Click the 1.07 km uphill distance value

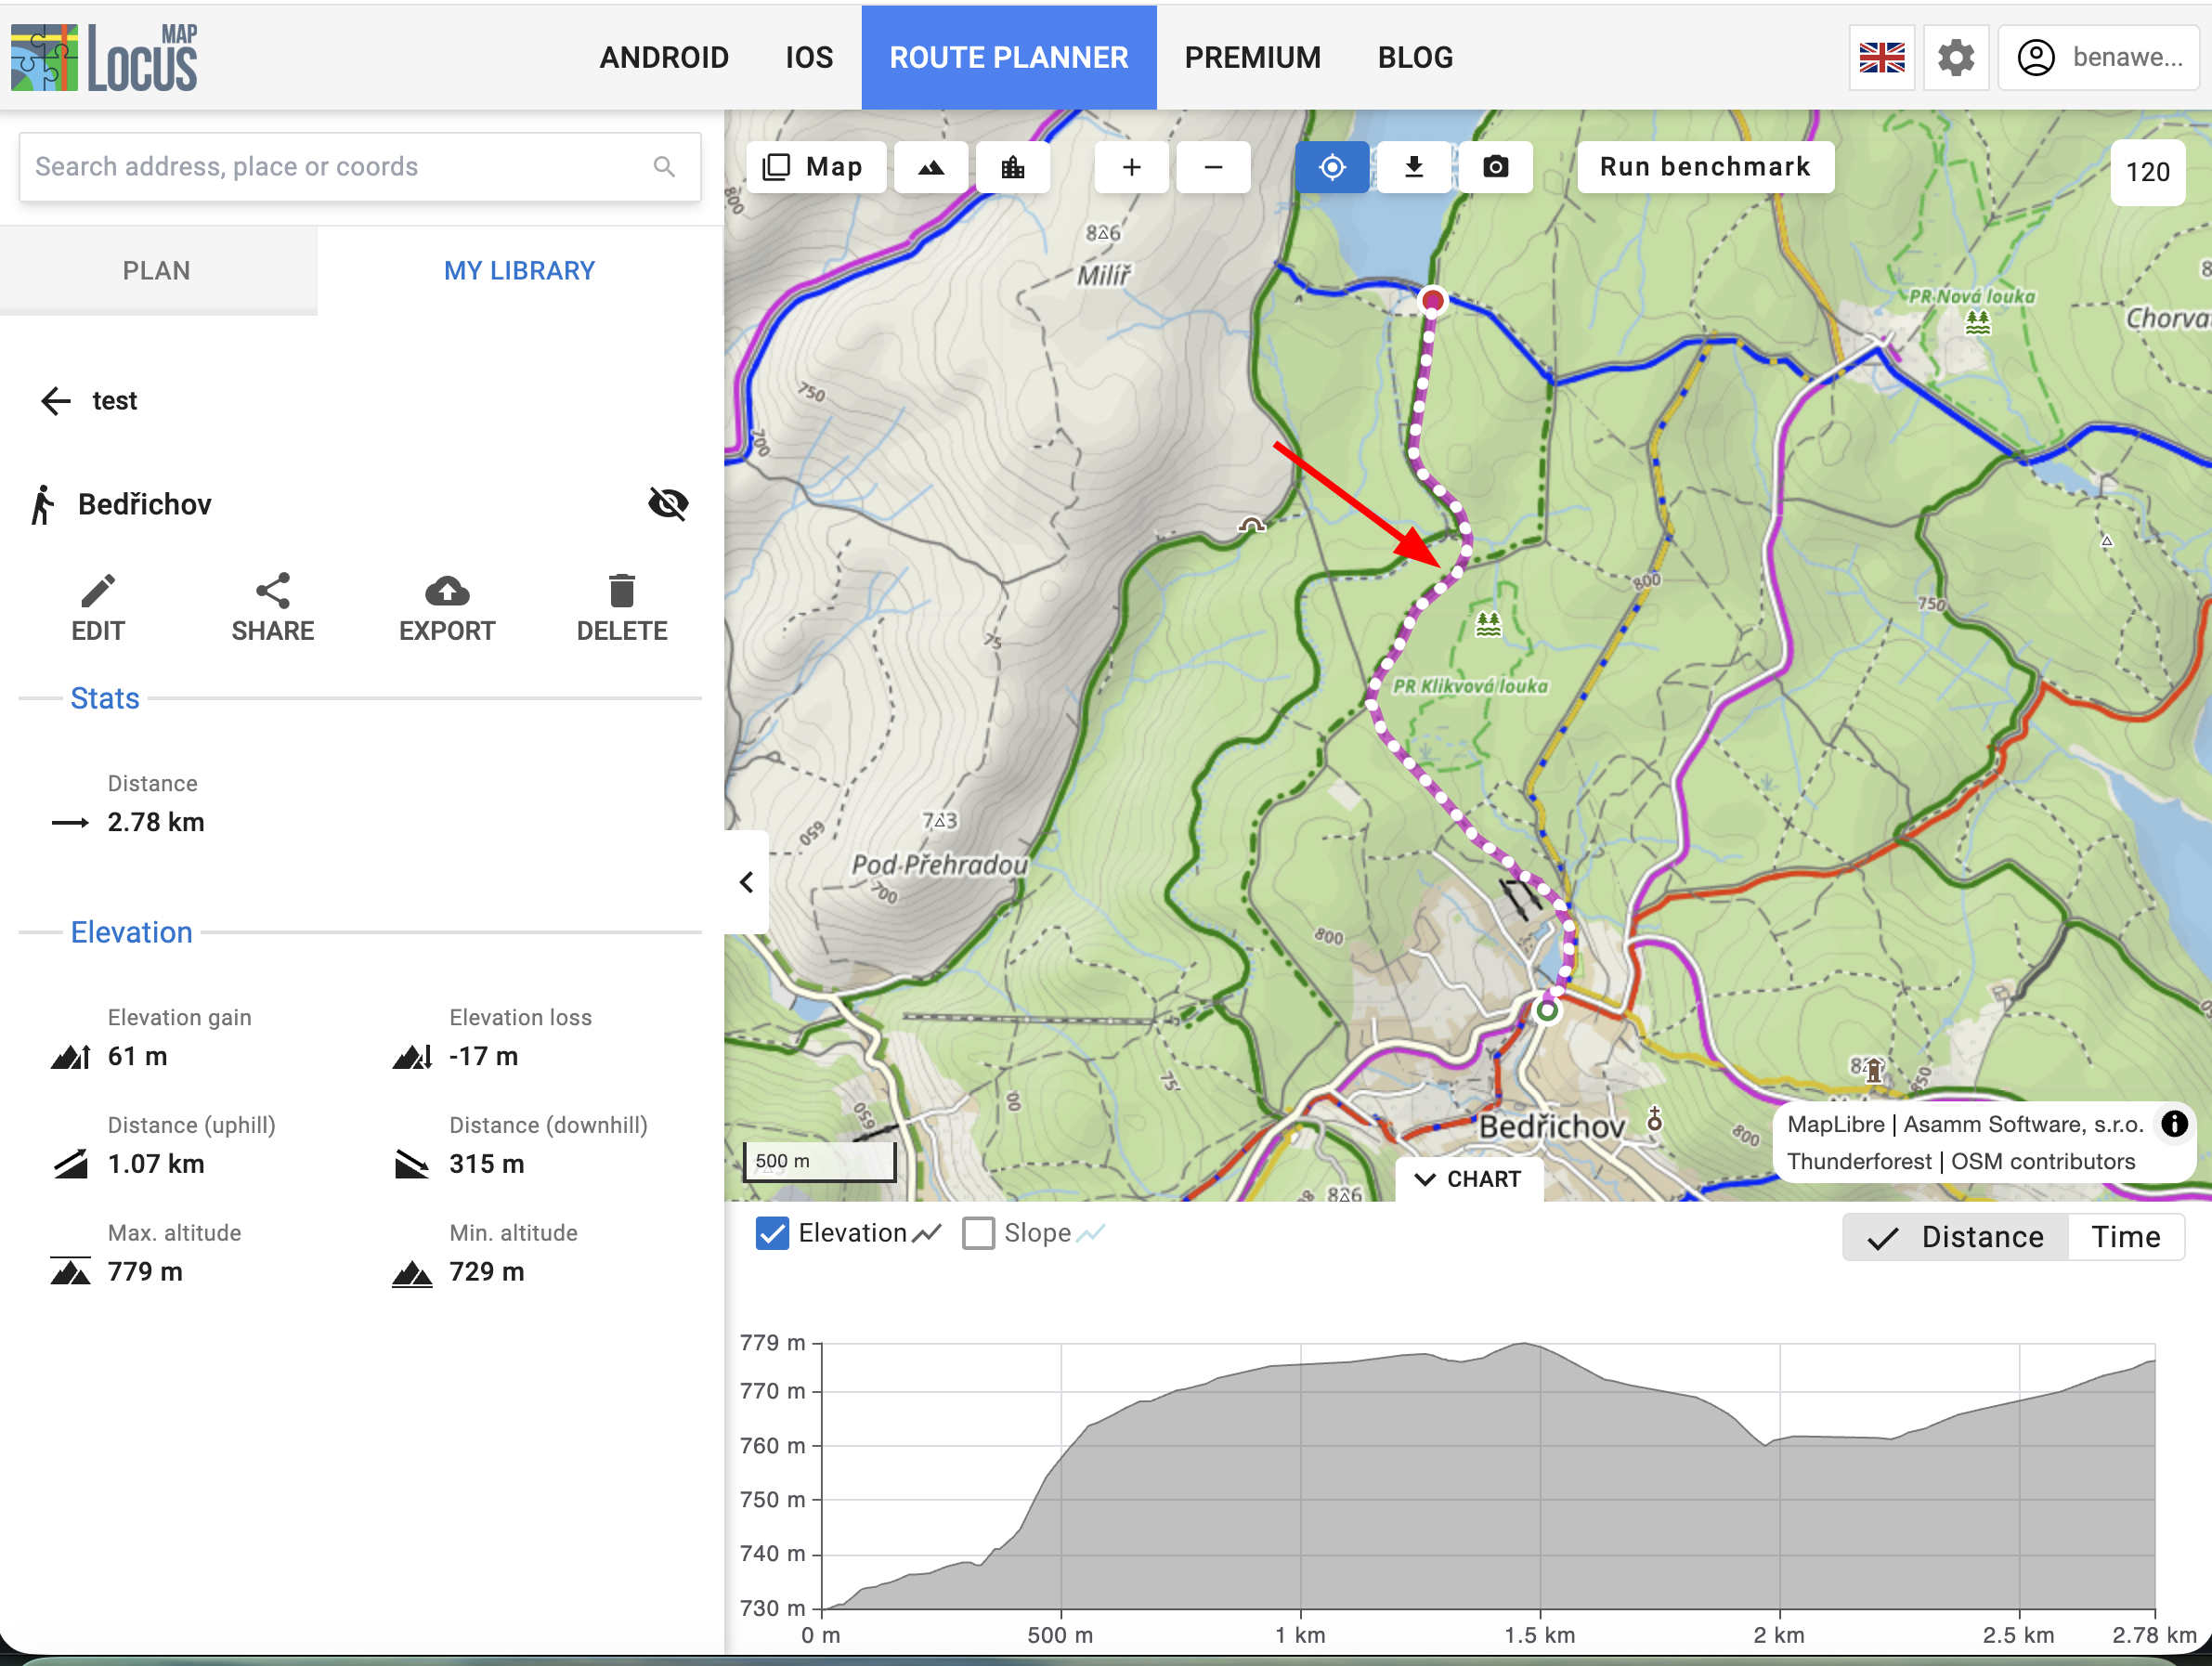[156, 1164]
